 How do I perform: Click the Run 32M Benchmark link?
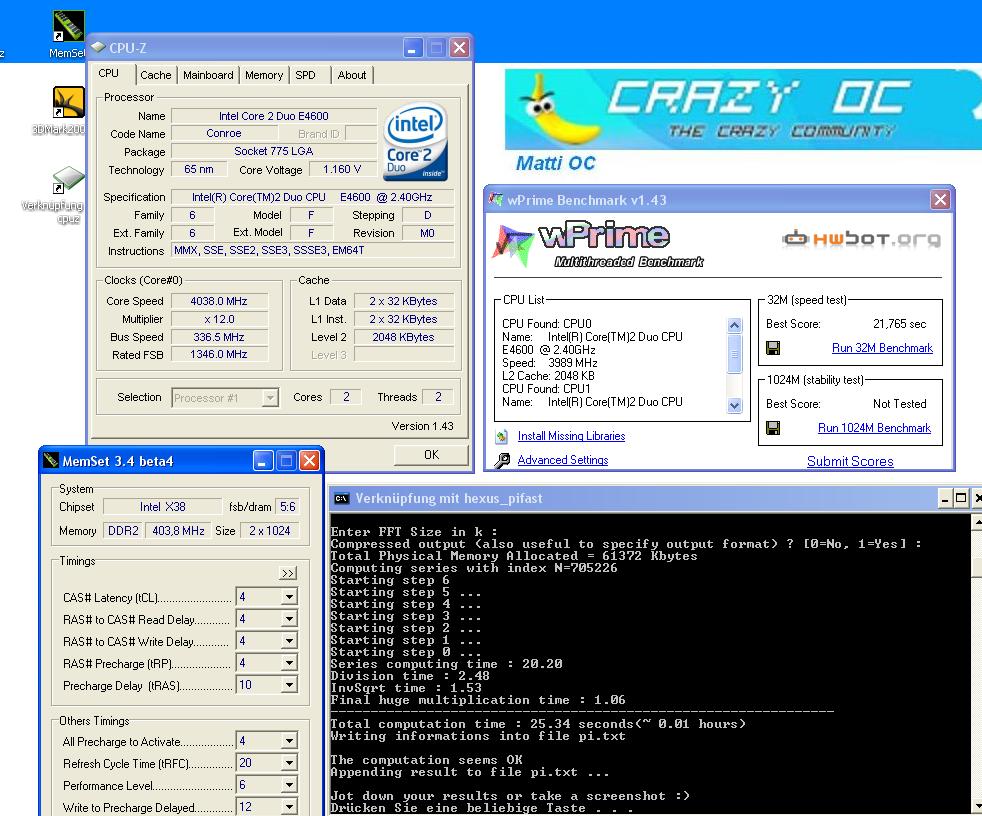[882, 348]
